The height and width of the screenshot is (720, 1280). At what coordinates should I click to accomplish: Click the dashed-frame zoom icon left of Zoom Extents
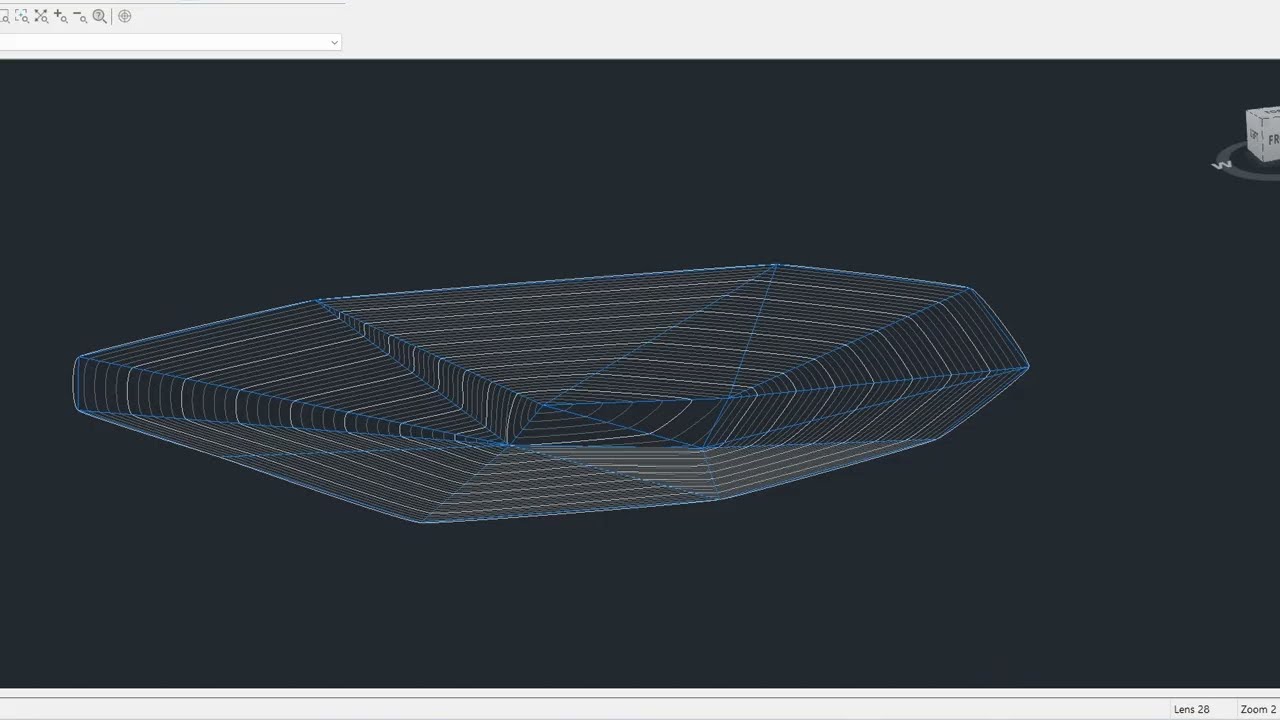22,16
